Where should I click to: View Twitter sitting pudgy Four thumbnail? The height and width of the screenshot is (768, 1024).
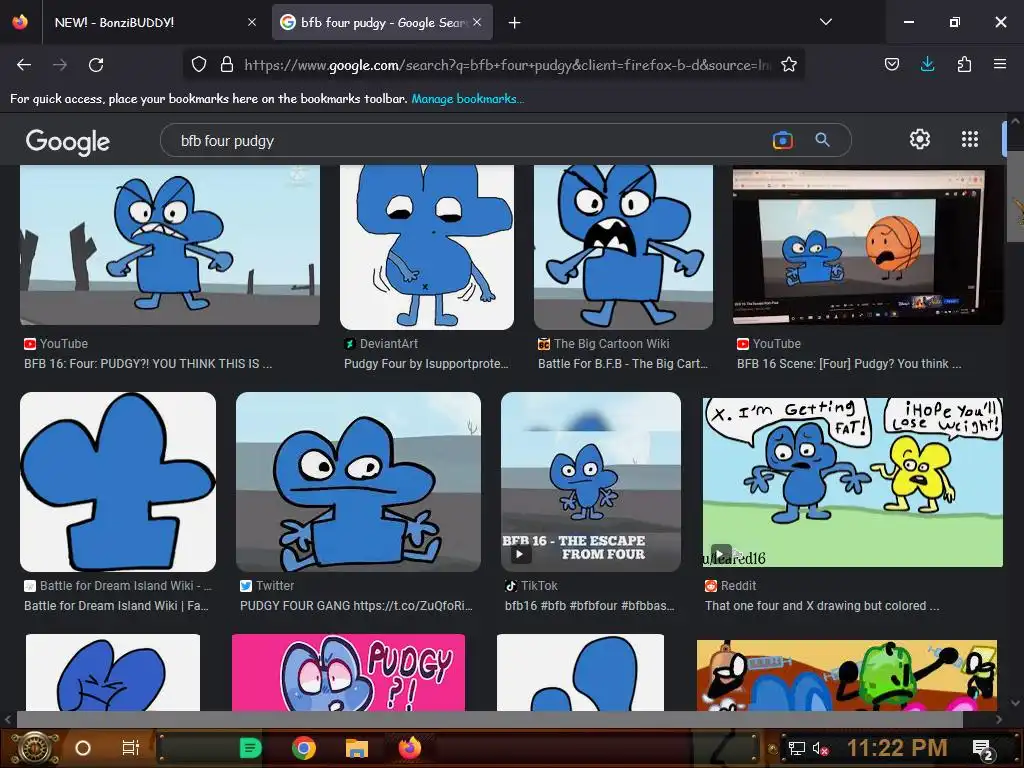(x=358, y=482)
